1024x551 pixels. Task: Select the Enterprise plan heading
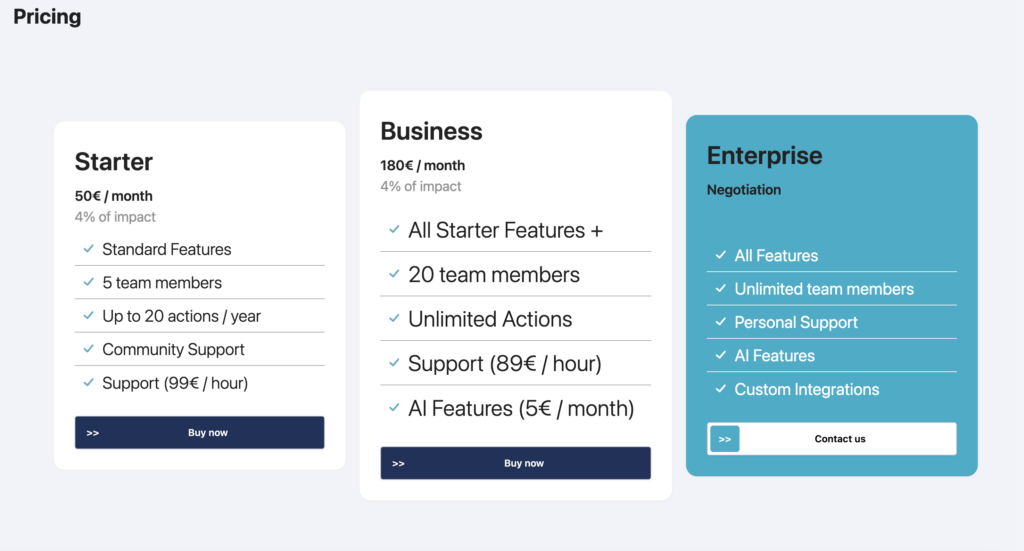pos(764,156)
